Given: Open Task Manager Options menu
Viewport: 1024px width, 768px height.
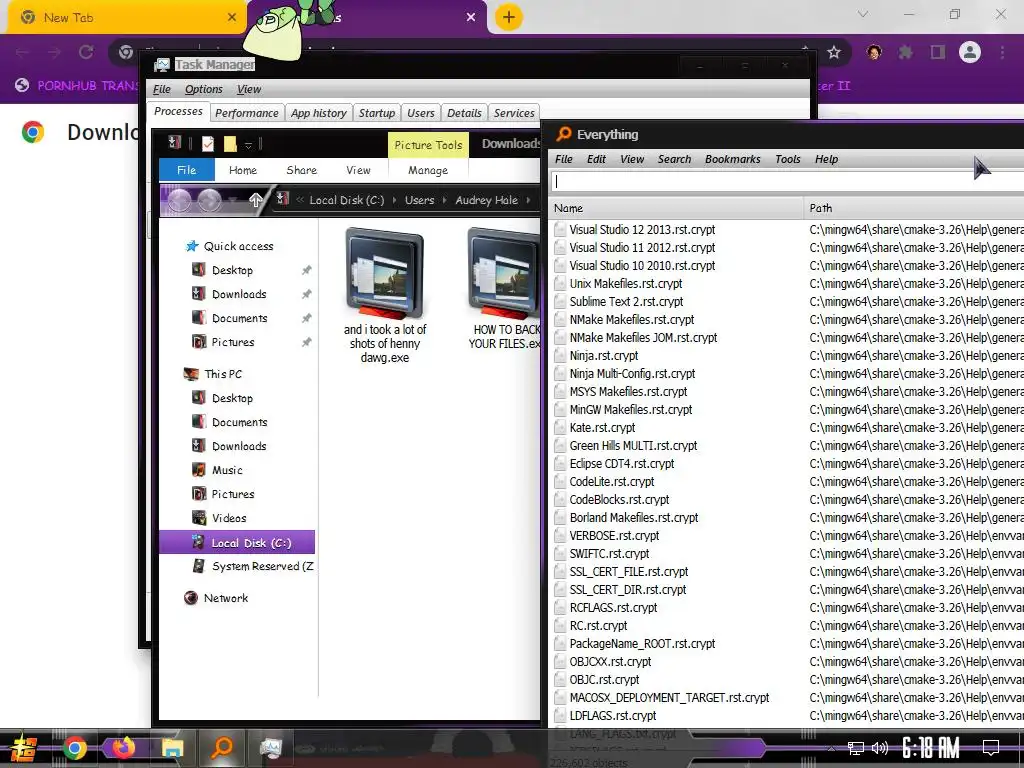Looking at the screenshot, I should [203, 89].
